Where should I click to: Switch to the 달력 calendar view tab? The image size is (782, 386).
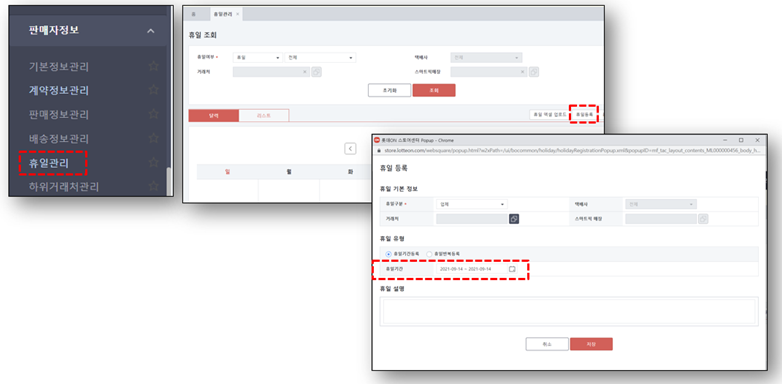click(213, 115)
